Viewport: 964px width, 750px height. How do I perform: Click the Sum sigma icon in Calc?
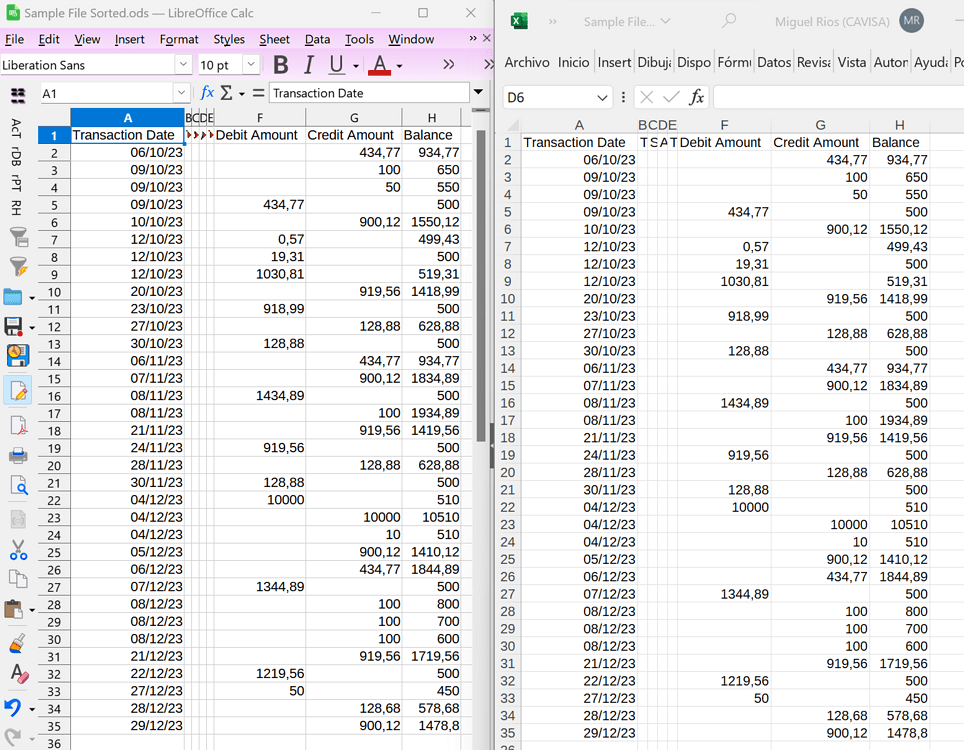pos(226,93)
